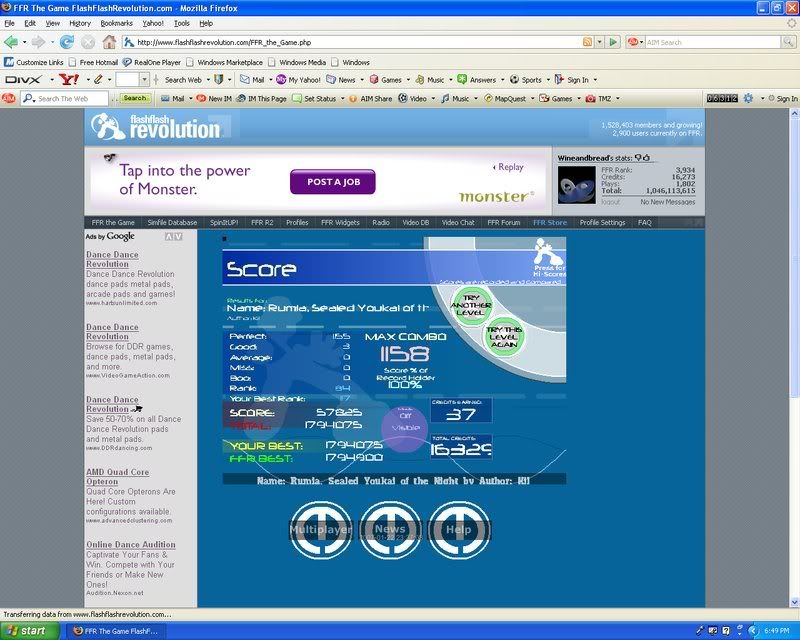Image resolution: width=800 pixels, height=640 pixels.
Task: Click the Firefox Back navigation arrow
Action: tap(11, 42)
